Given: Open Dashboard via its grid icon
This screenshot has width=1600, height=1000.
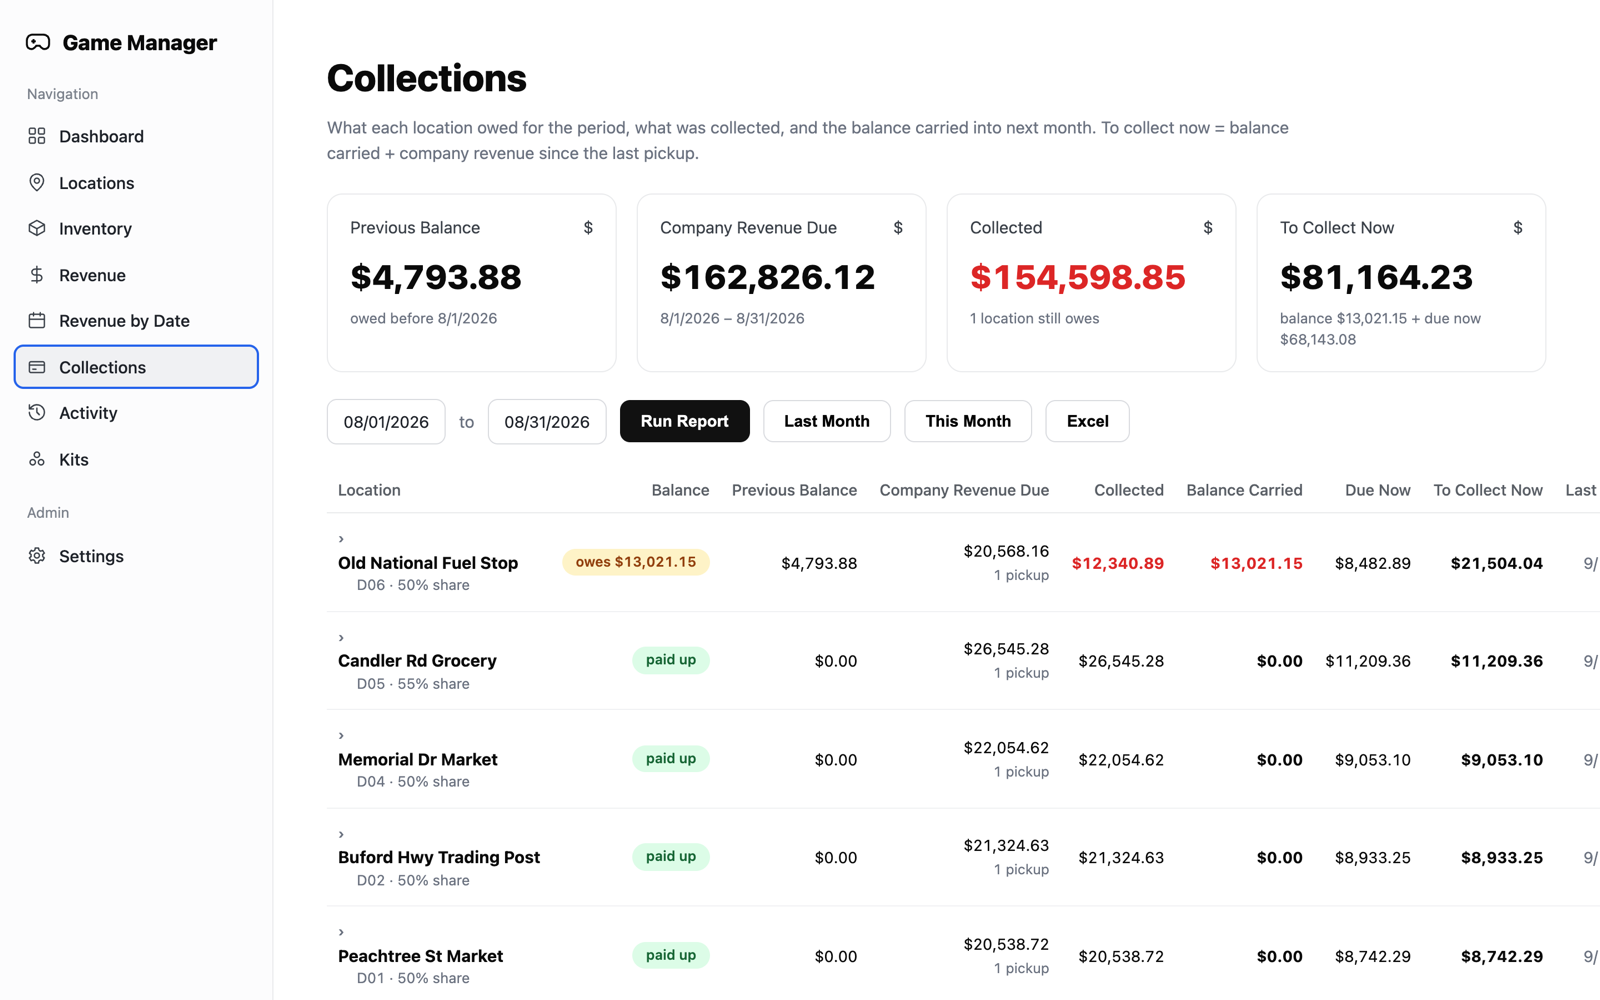Looking at the screenshot, I should coord(37,136).
